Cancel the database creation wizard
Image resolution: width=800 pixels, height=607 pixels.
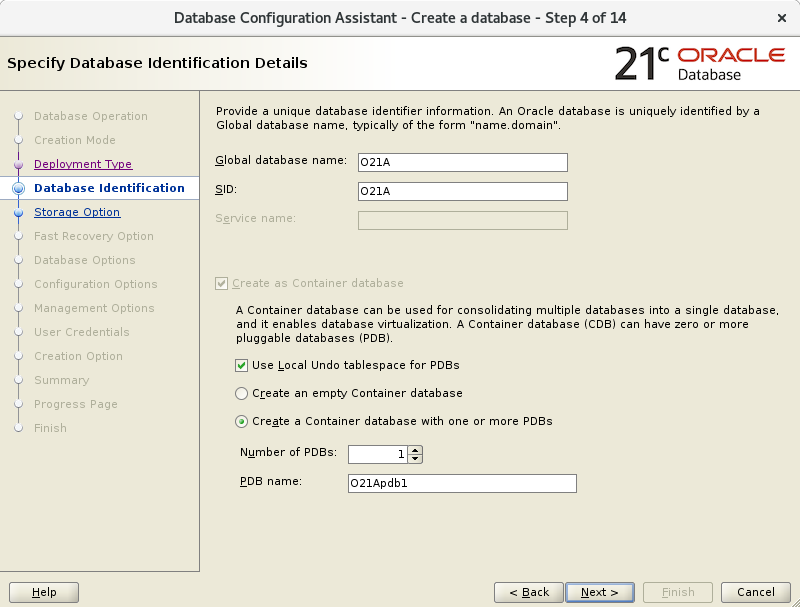click(x=755, y=592)
